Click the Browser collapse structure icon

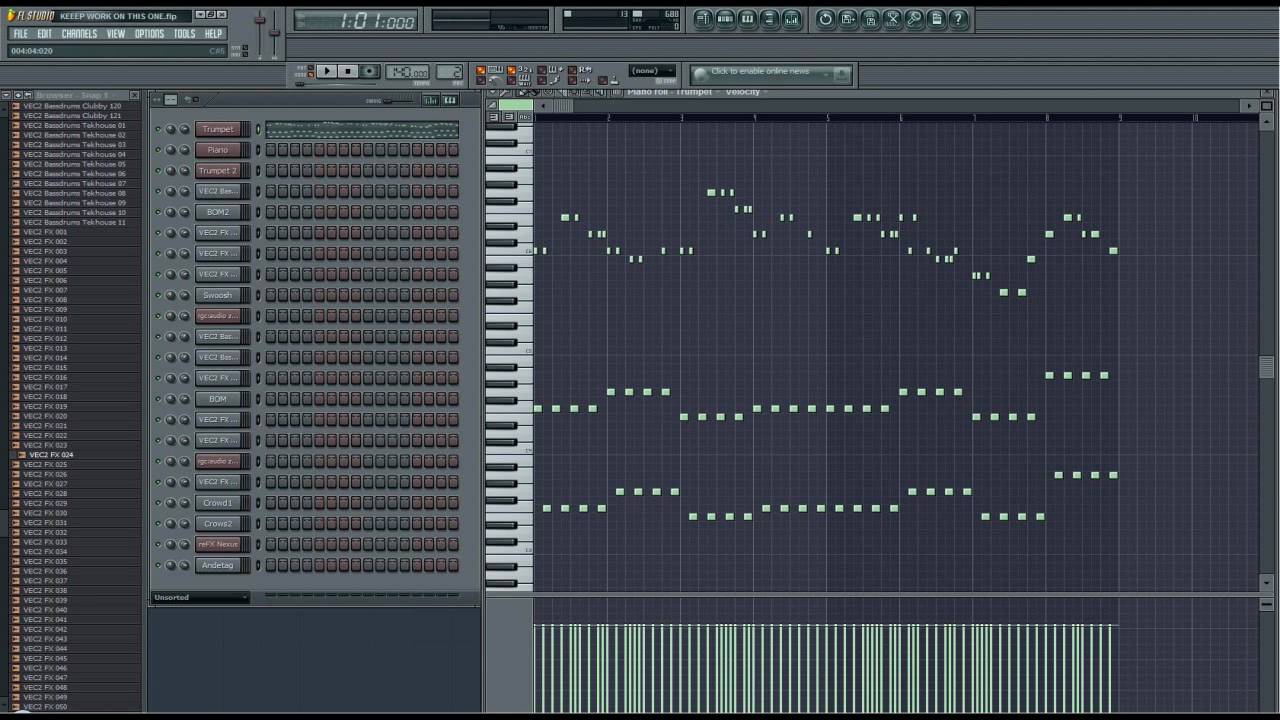tap(17, 95)
